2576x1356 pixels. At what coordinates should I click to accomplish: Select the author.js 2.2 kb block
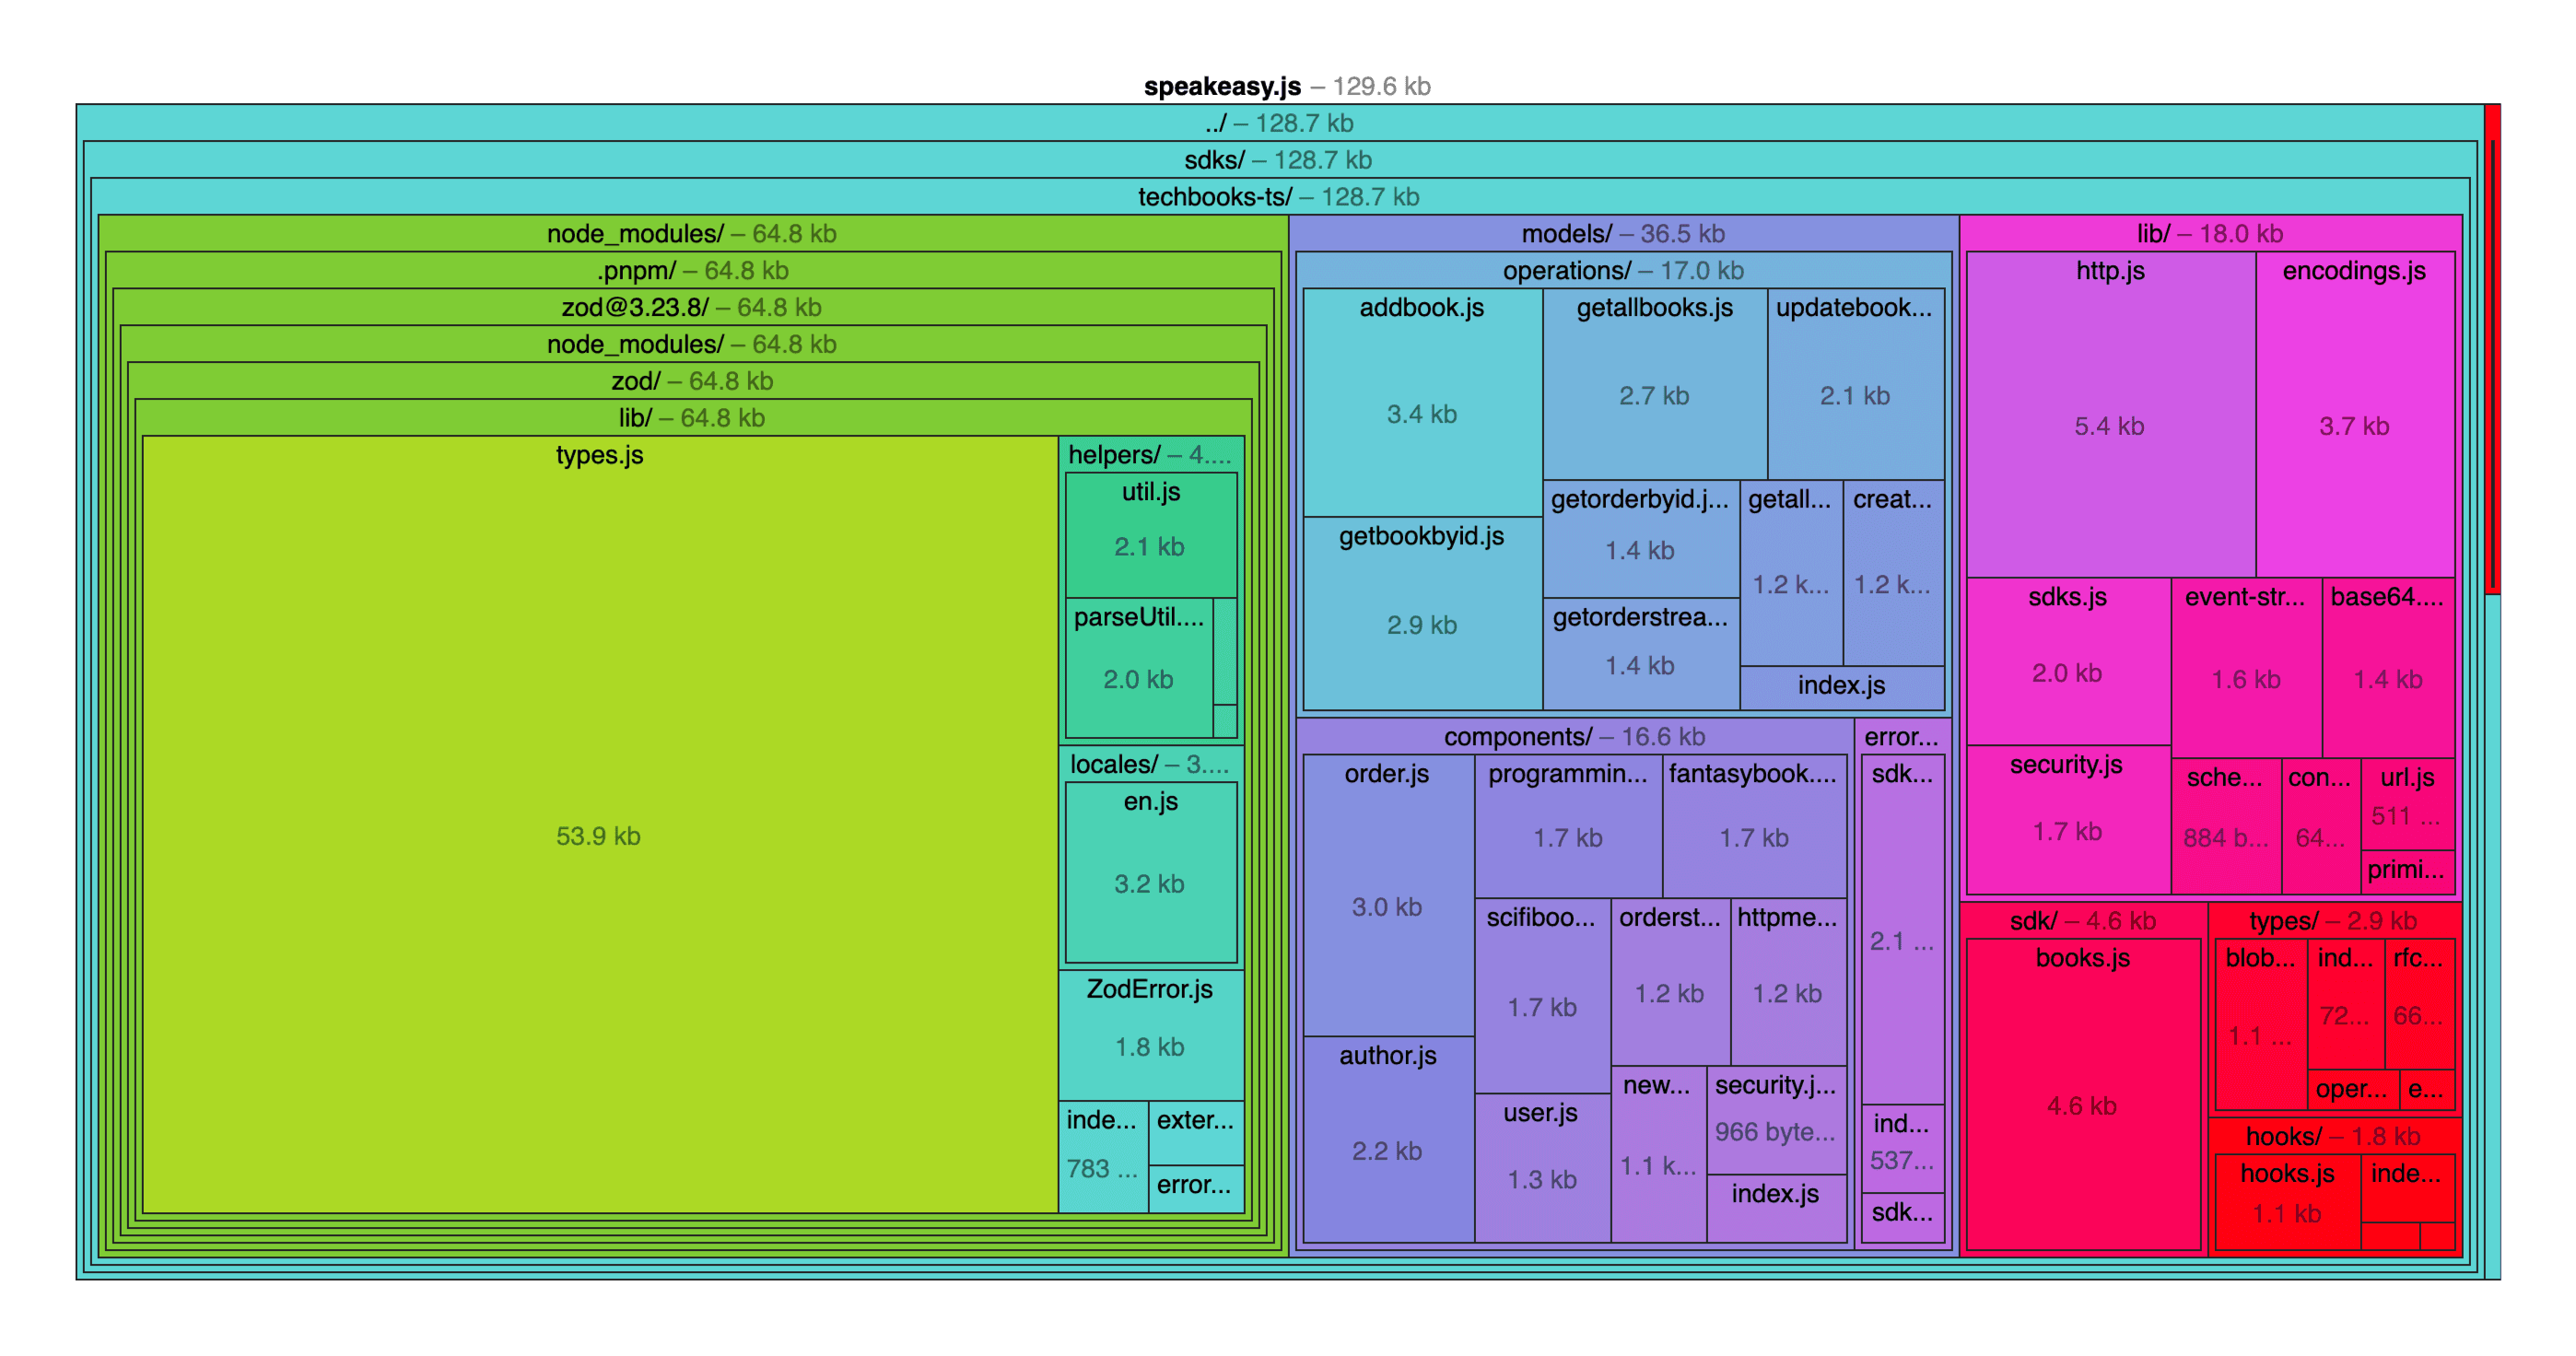click(x=1388, y=1139)
